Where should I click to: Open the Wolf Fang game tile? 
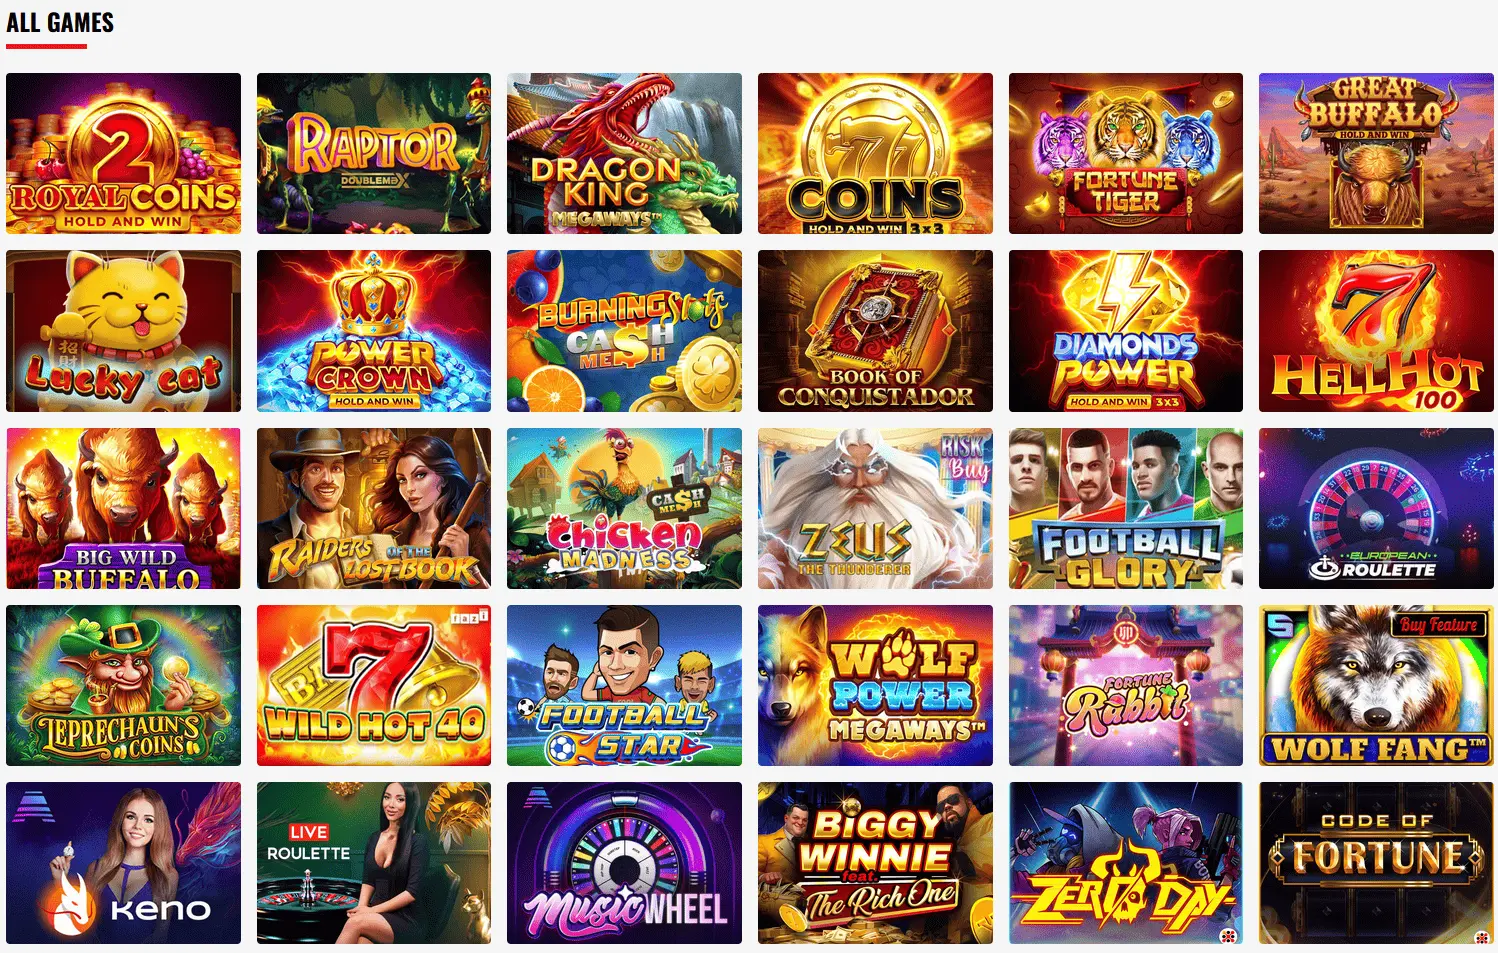point(1376,685)
